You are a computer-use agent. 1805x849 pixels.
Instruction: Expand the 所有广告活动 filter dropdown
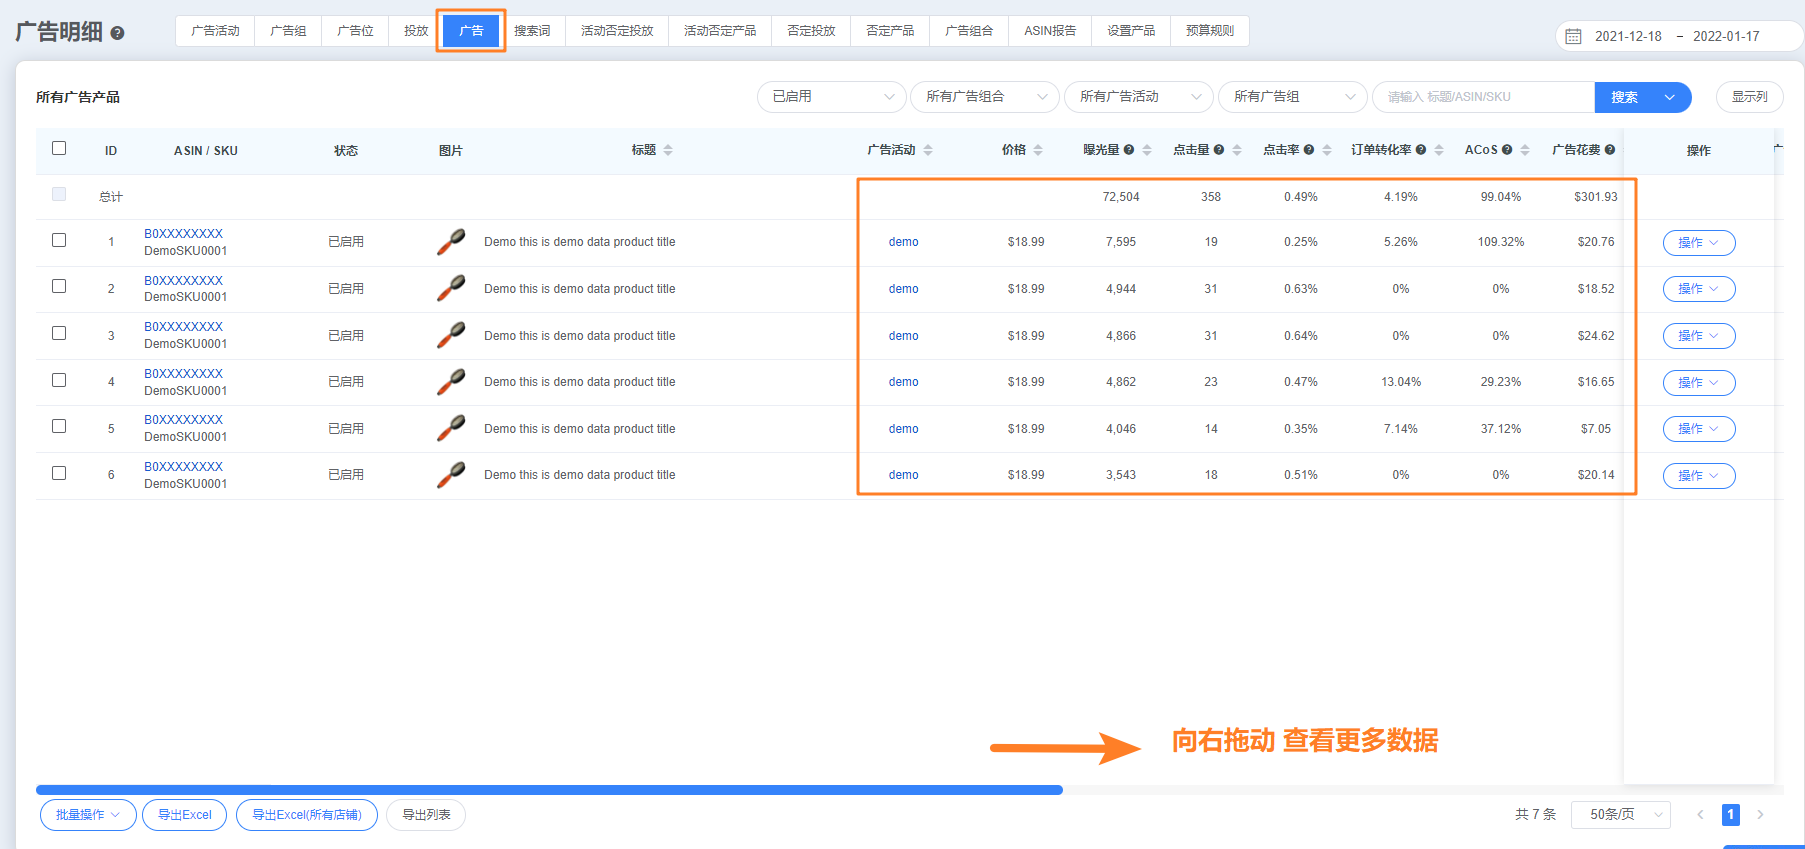pos(1139,97)
